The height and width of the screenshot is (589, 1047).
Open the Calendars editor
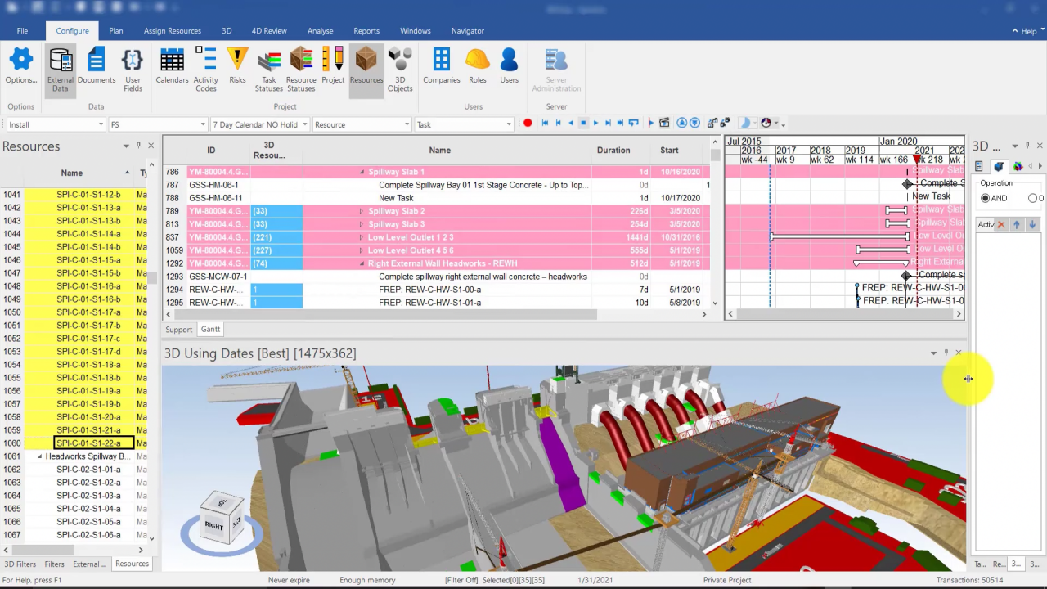pos(171,66)
